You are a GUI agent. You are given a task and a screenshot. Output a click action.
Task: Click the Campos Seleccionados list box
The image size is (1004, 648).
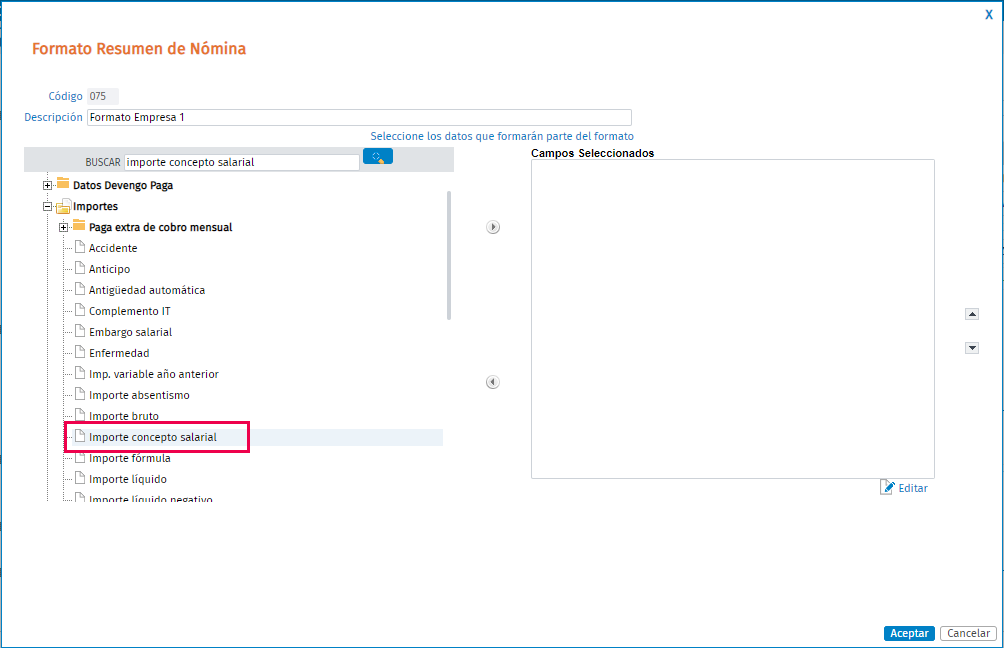click(733, 319)
